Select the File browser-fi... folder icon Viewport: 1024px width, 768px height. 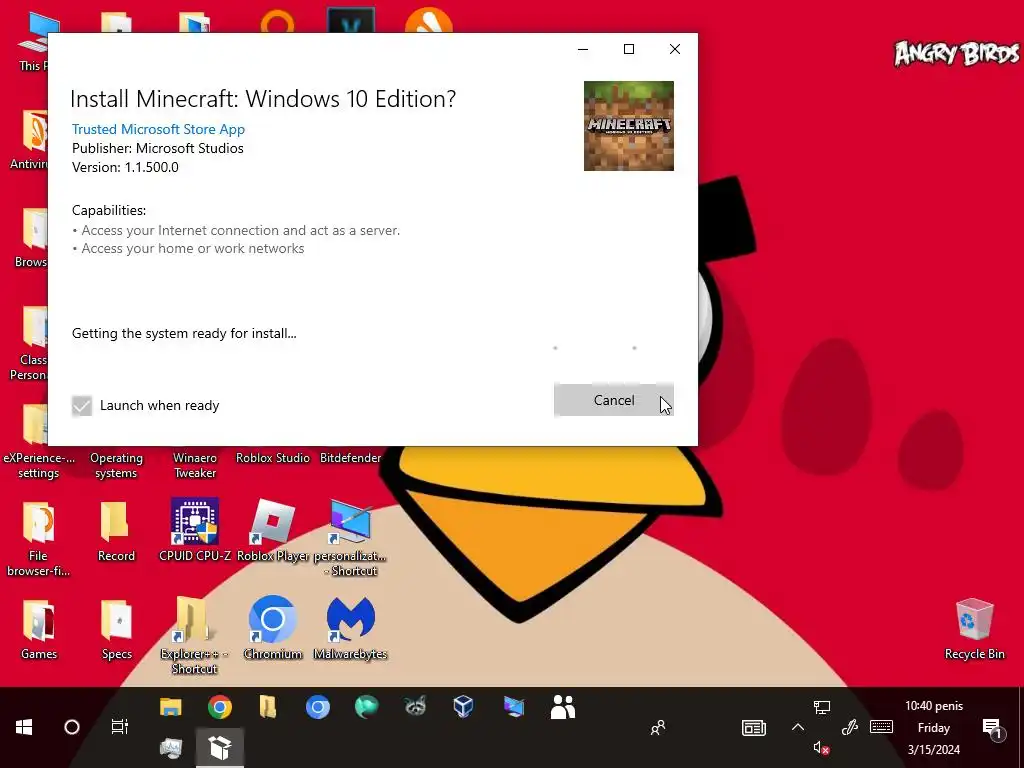click(38, 539)
